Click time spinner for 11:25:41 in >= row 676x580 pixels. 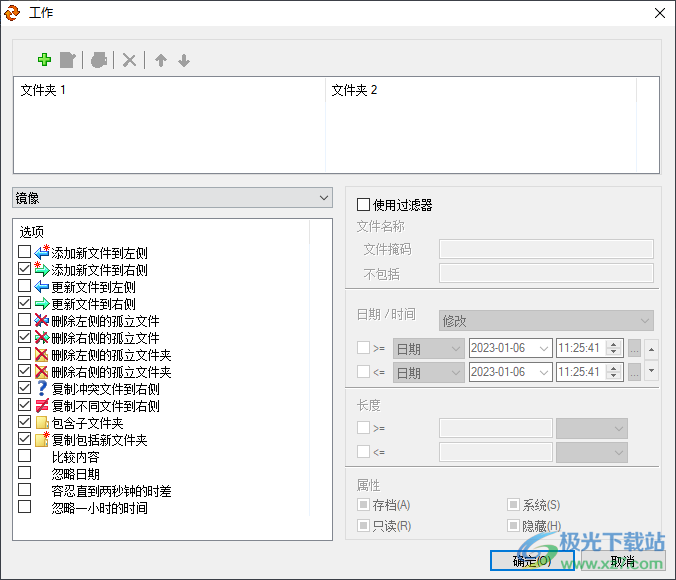point(613,348)
